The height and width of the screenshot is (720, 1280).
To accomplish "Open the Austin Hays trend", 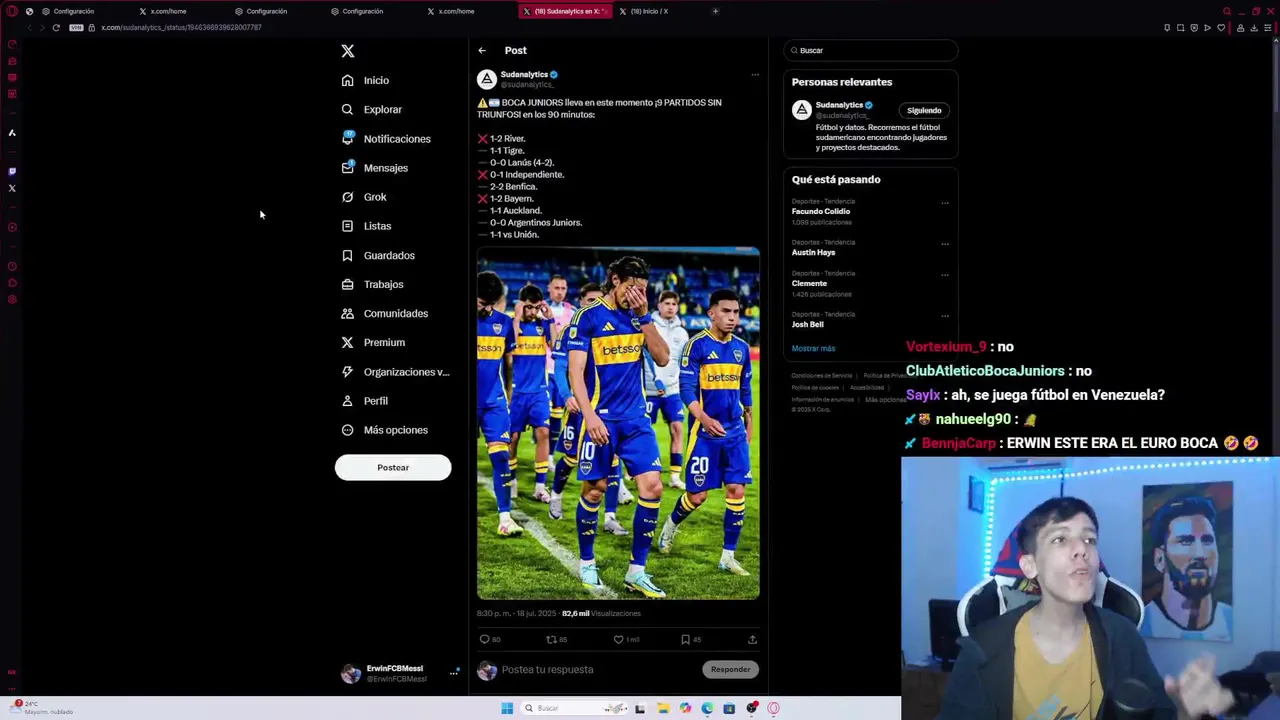I will [x=813, y=253].
